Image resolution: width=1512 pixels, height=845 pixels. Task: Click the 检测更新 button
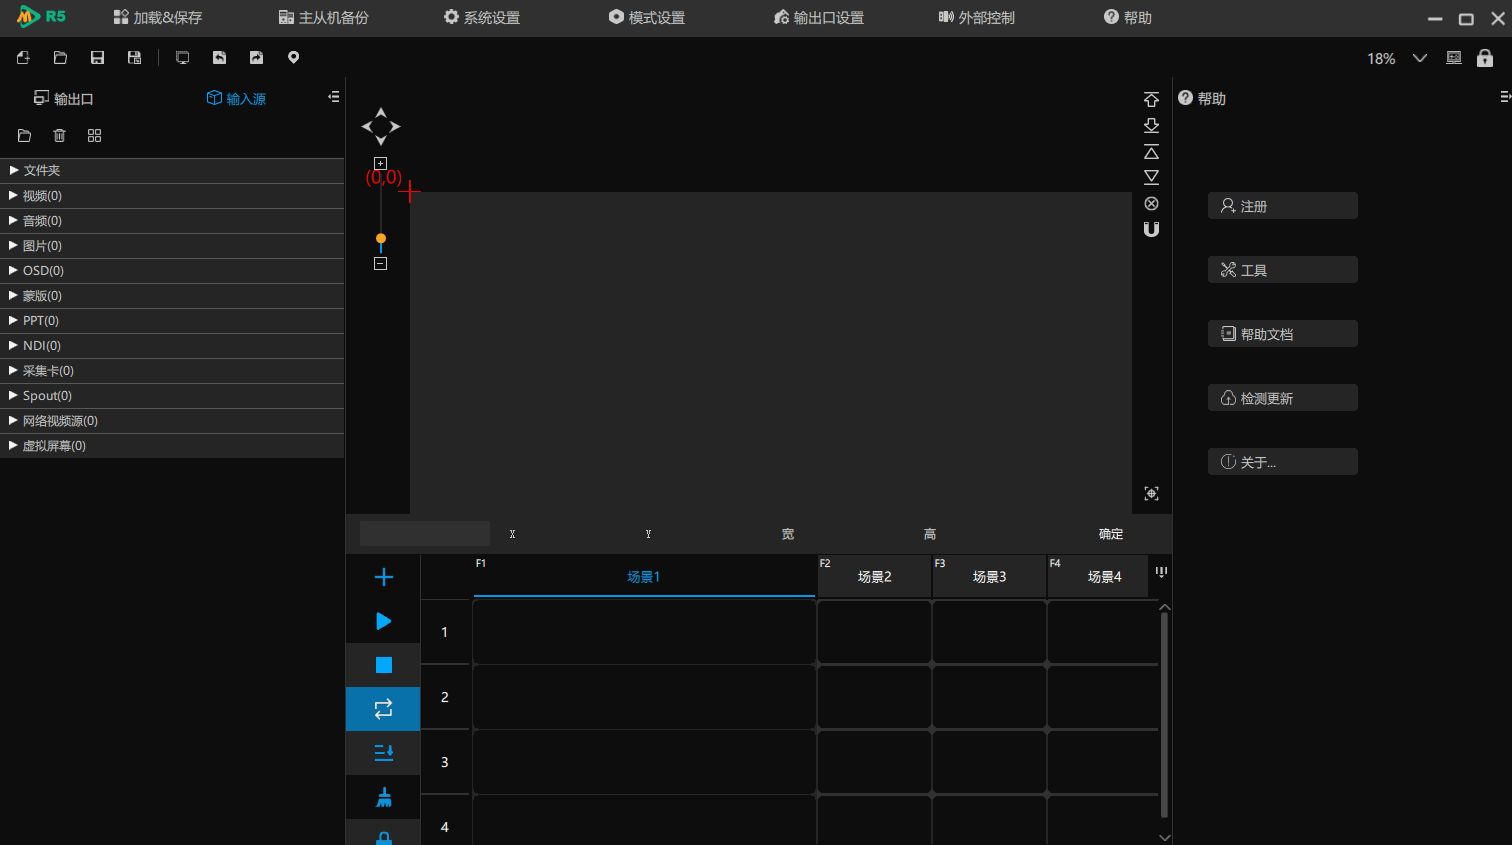[1282, 398]
